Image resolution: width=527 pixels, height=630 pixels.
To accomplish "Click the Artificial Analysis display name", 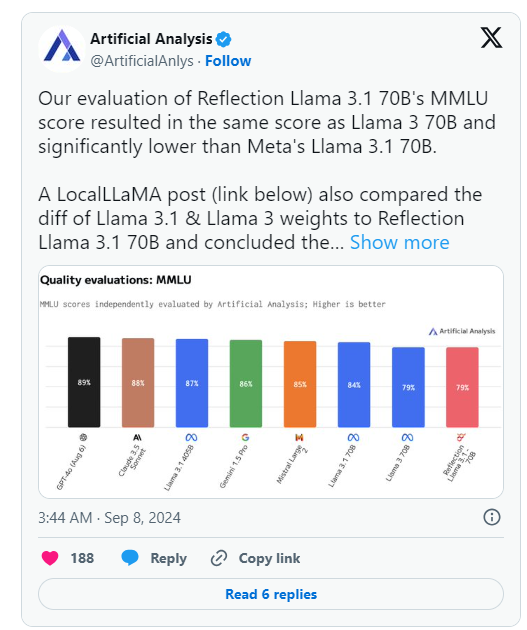I will pos(151,39).
